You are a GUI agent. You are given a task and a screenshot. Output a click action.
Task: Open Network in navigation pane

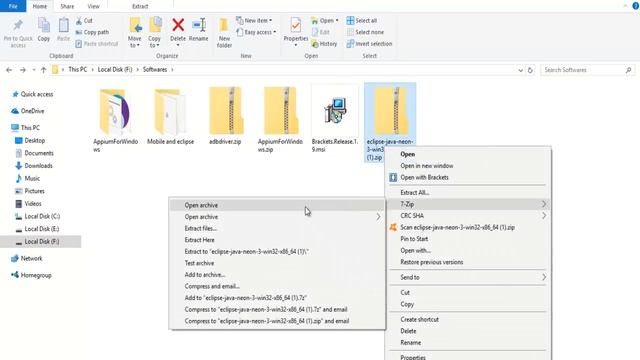tap(31, 258)
